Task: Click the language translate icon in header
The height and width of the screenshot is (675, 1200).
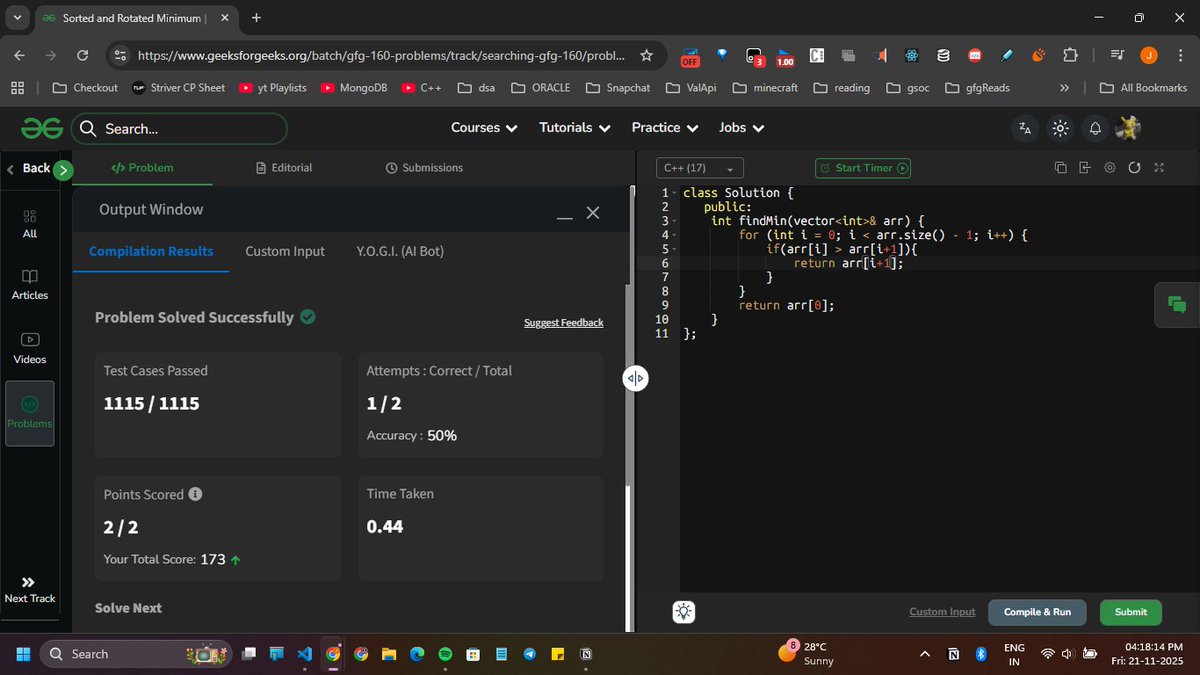Action: click(1024, 128)
